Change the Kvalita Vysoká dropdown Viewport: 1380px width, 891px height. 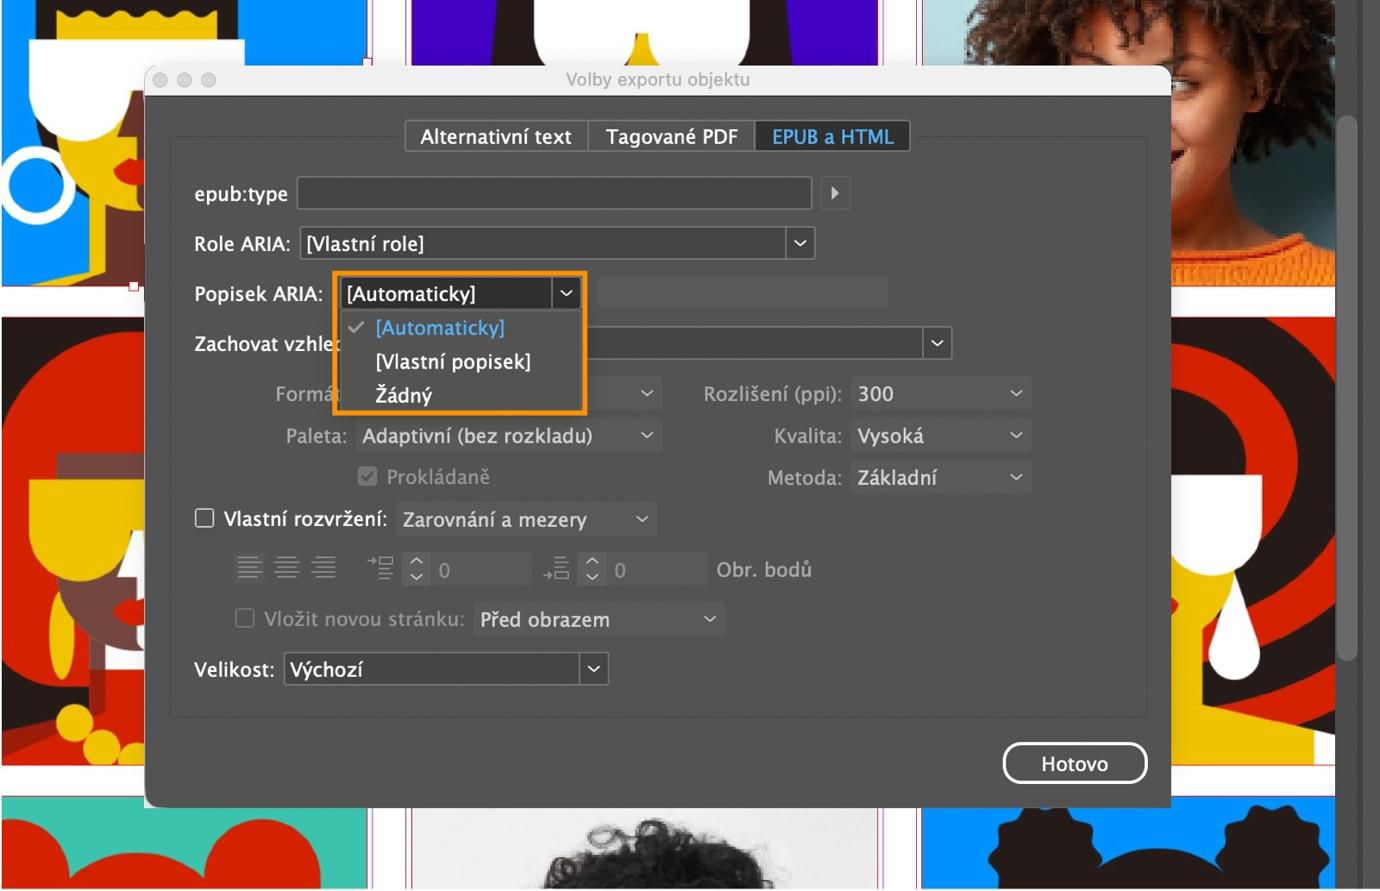tap(940, 436)
